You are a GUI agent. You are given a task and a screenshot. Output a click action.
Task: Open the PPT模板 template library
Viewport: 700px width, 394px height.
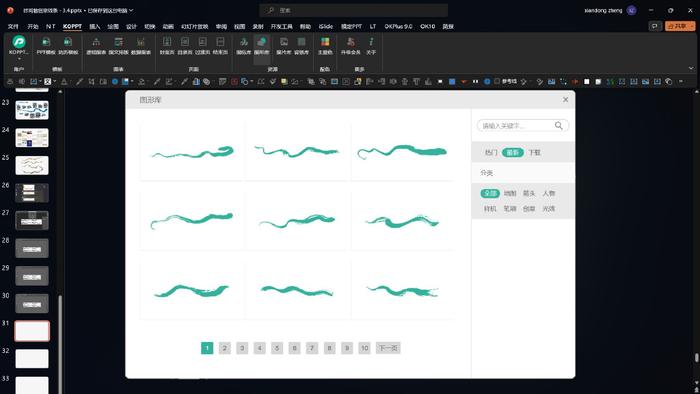coord(46,46)
